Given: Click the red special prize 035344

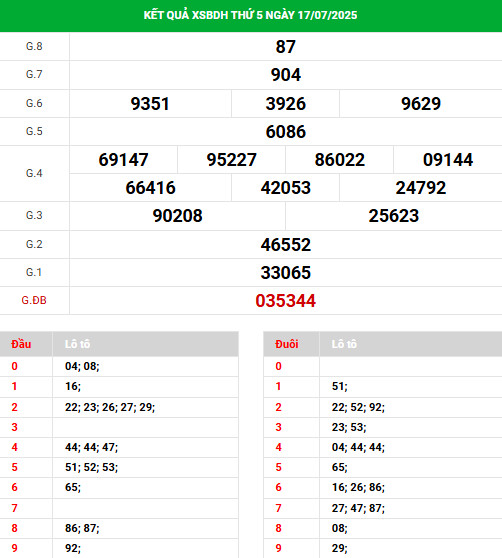Looking at the screenshot, I should coord(285,301).
